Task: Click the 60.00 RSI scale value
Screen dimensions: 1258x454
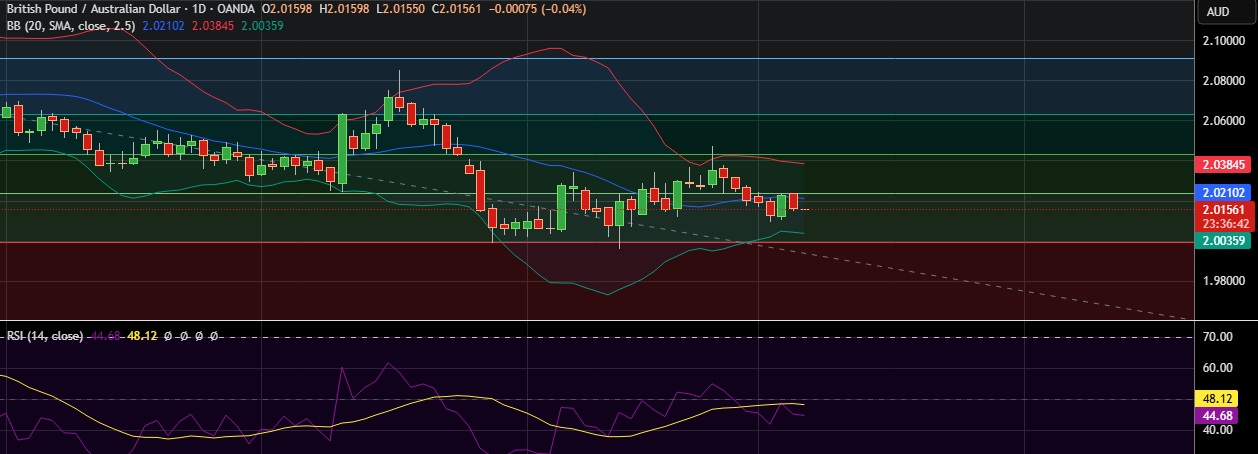Action: pyautogui.click(x=1218, y=368)
